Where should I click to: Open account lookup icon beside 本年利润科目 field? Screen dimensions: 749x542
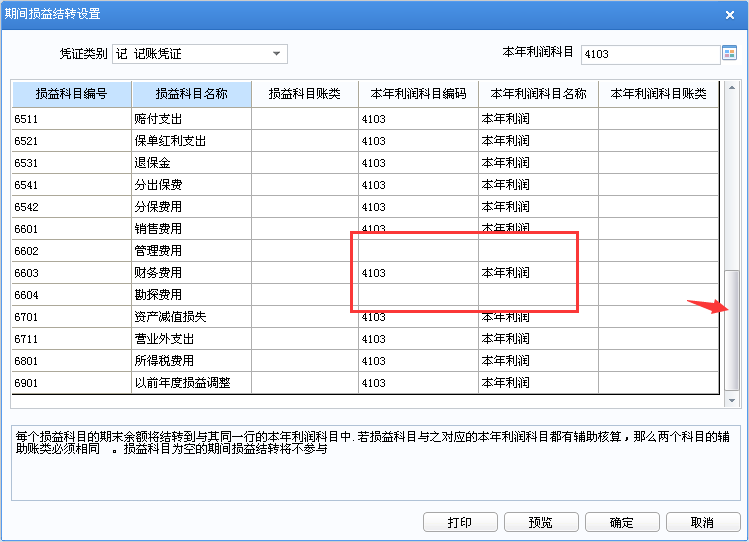pyautogui.click(x=729, y=54)
